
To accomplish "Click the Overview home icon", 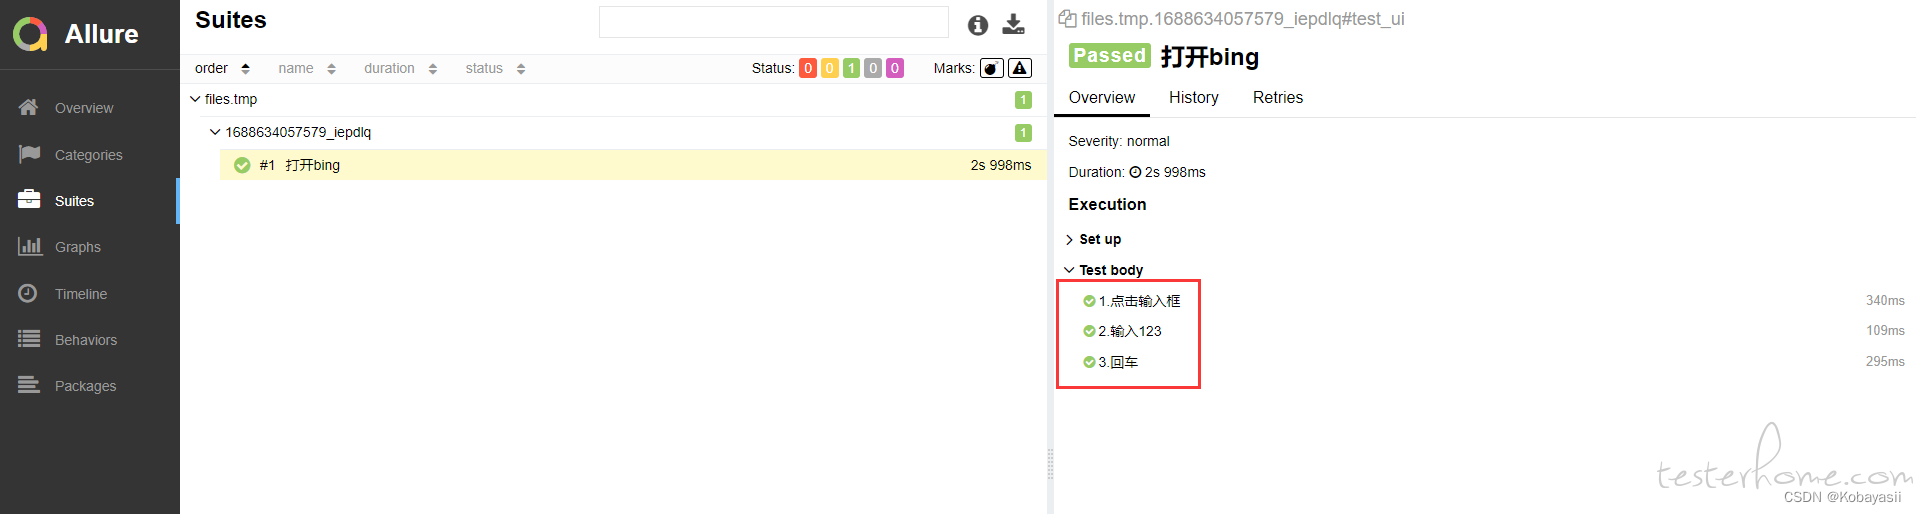I will click(x=29, y=107).
